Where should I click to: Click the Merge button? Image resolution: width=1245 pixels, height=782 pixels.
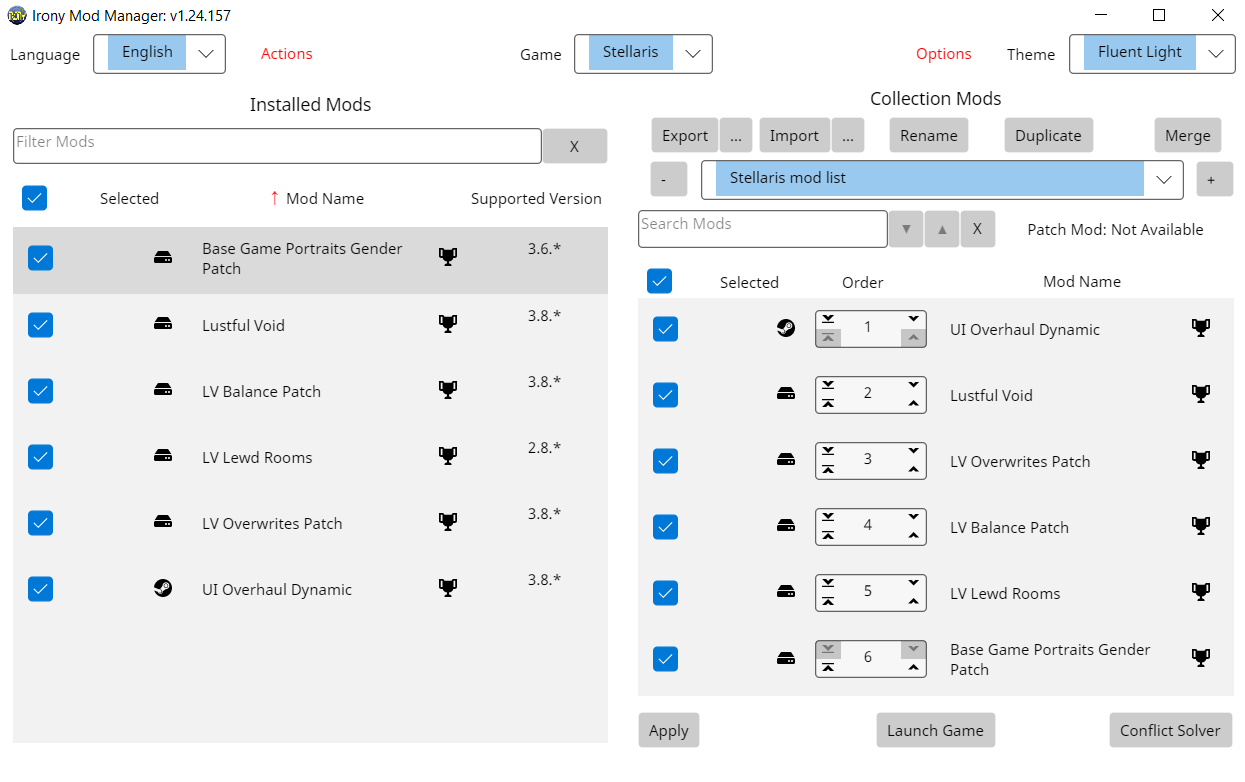[1187, 136]
